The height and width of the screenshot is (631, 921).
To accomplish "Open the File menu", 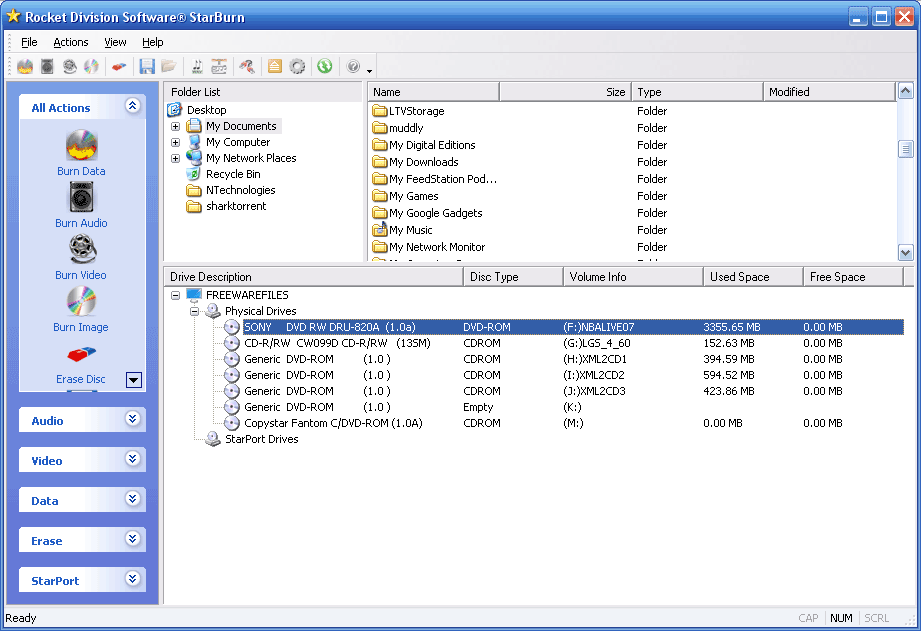I will tap(29, 42).
